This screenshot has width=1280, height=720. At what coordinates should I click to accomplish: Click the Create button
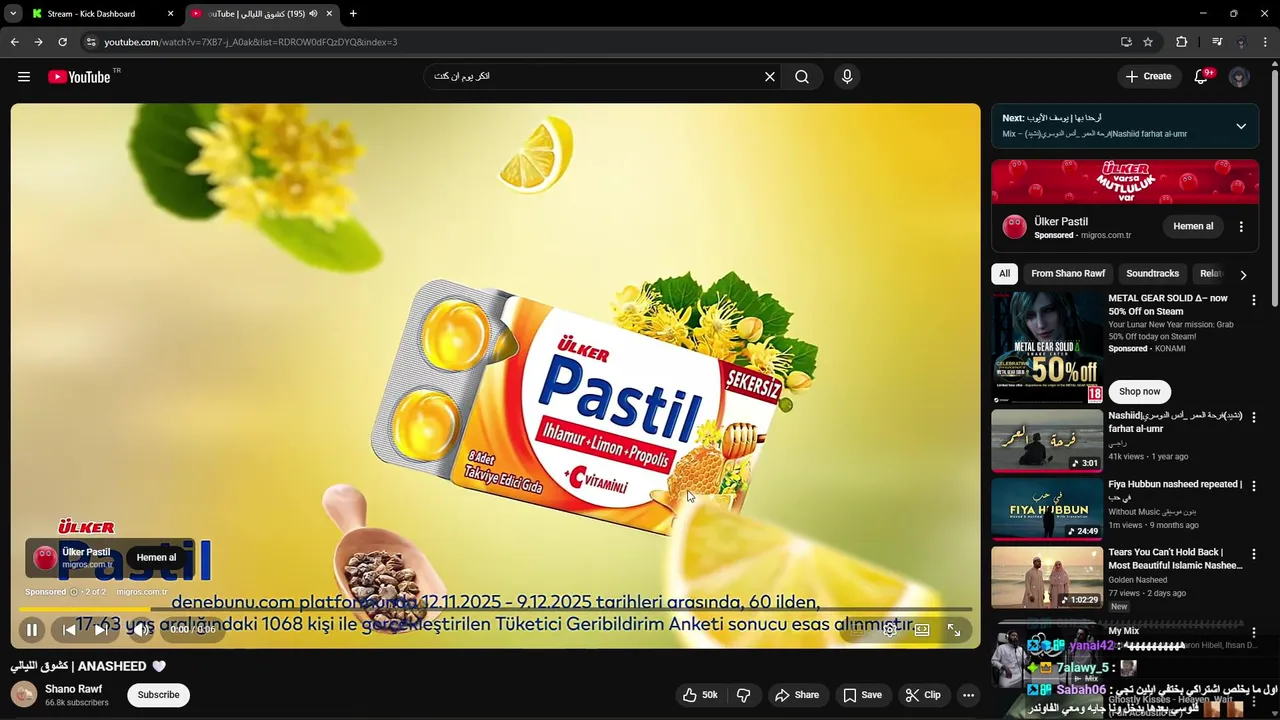tap(1148, 77)
